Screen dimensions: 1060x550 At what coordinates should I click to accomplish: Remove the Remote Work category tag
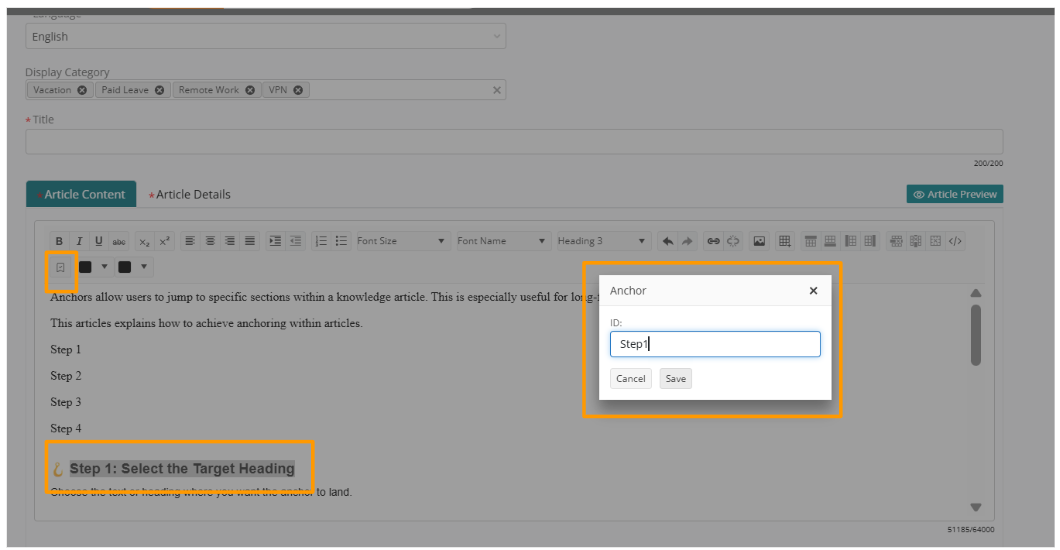250,90
